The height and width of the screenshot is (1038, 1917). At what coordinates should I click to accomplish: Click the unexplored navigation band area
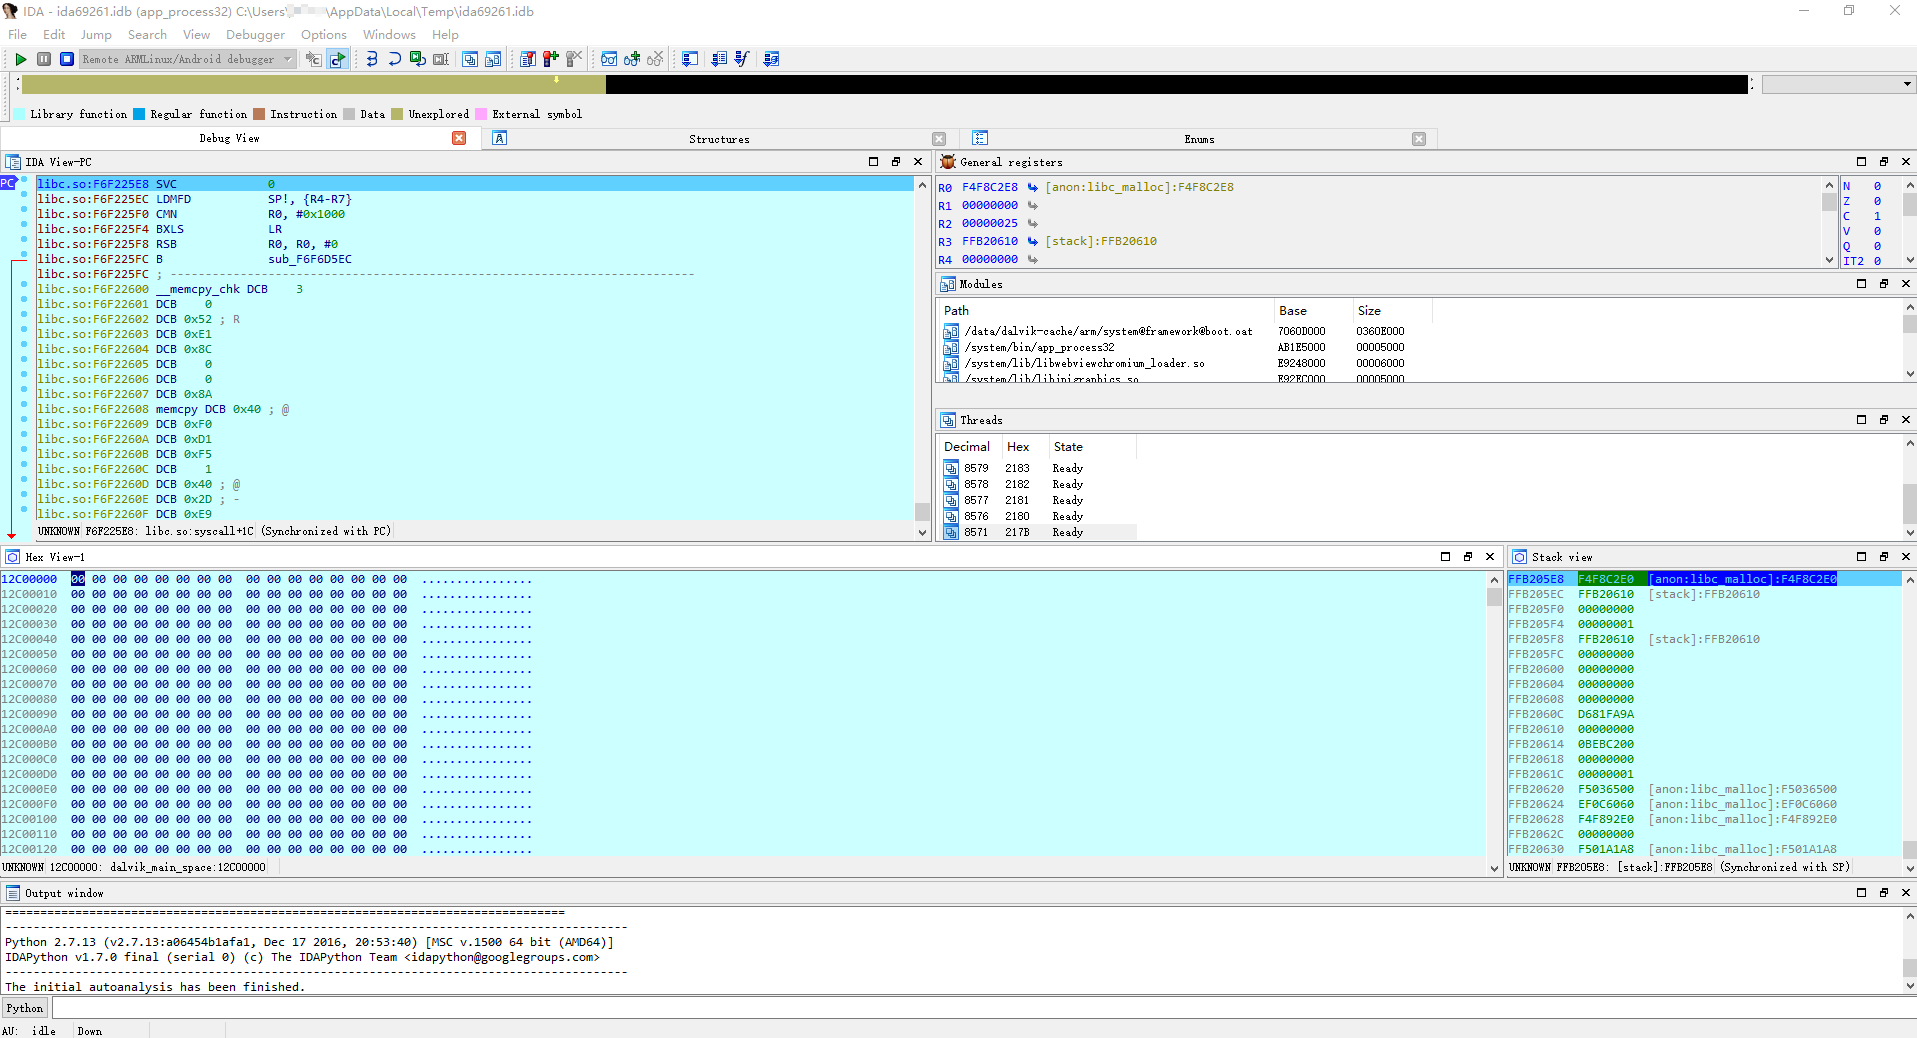tap(313, 85)
